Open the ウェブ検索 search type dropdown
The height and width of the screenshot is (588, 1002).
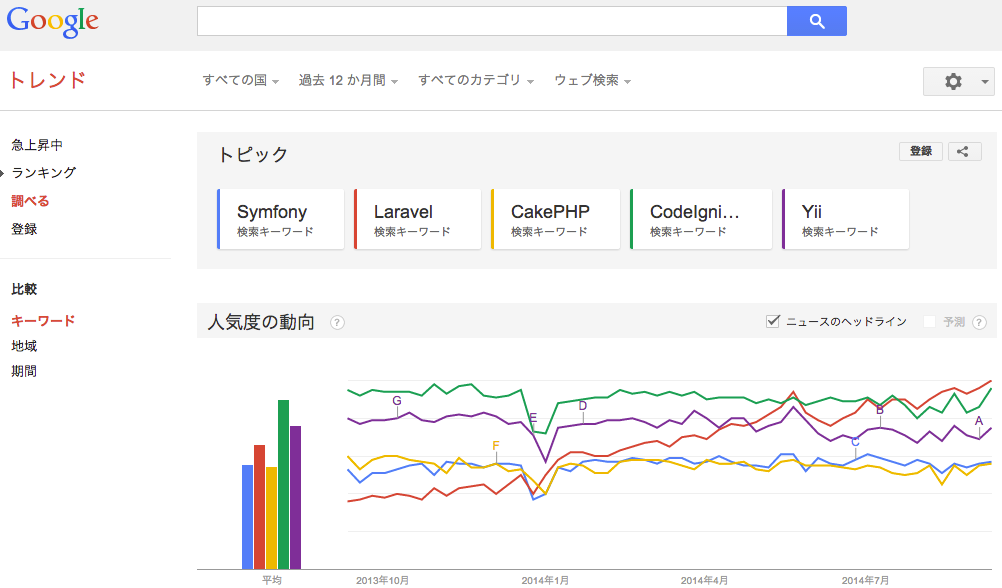click(592, 81)
